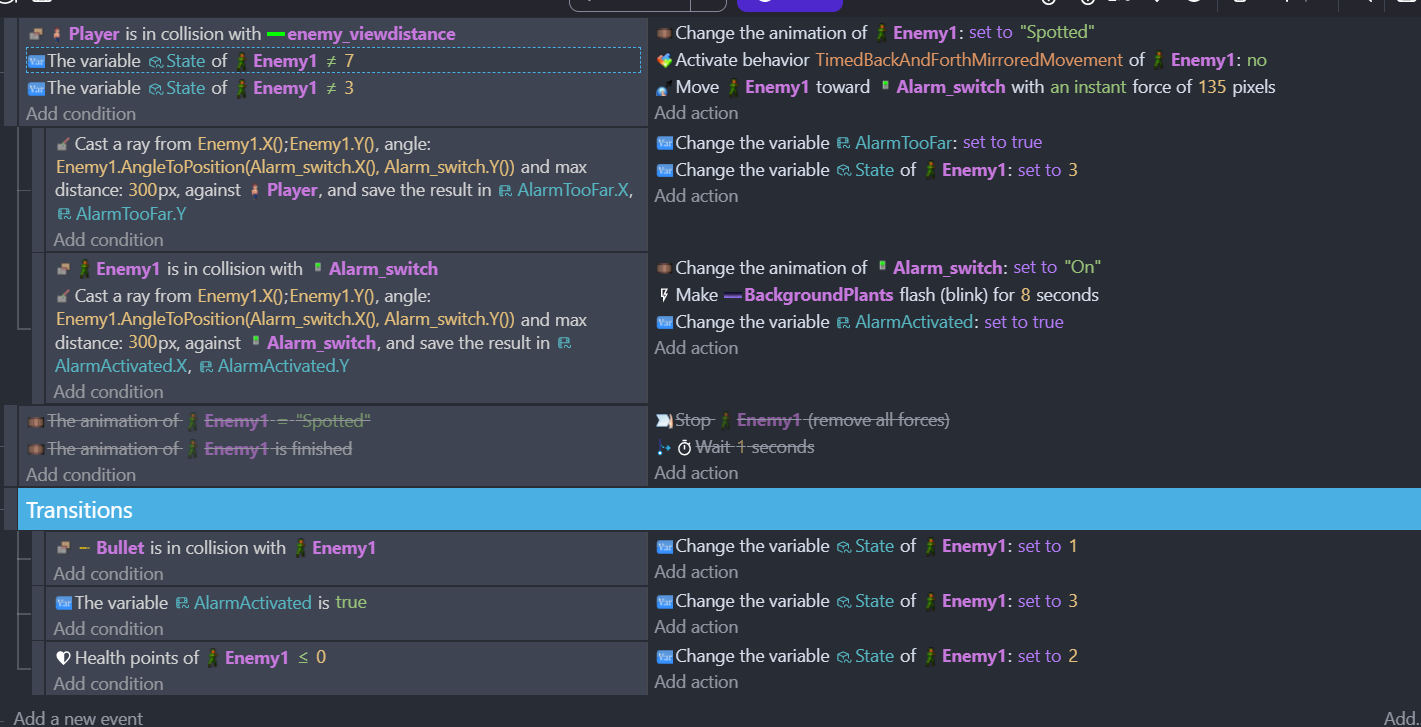
Task: Click the Bullet object icon in collision condition
Action: (84, 548)
